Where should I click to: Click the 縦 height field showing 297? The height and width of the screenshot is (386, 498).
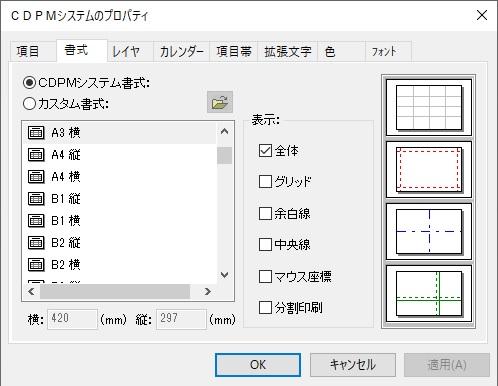click(181, 319)
